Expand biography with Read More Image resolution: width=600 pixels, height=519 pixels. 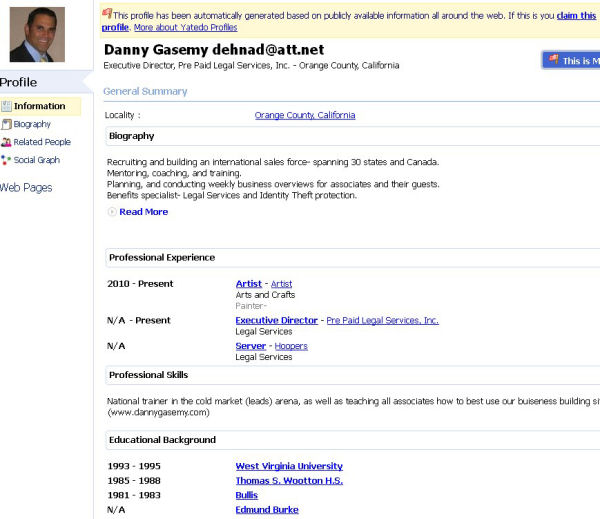point(143,212)
